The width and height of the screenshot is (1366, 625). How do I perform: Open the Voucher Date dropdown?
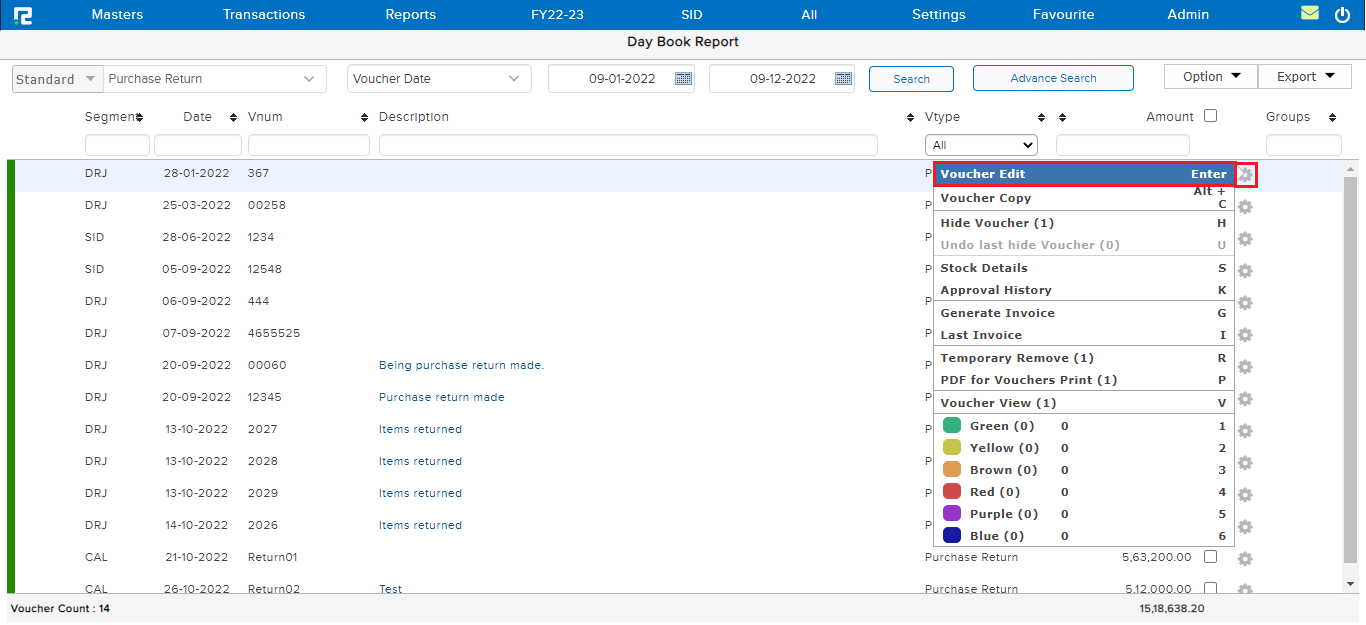click(x=514, y=79)
